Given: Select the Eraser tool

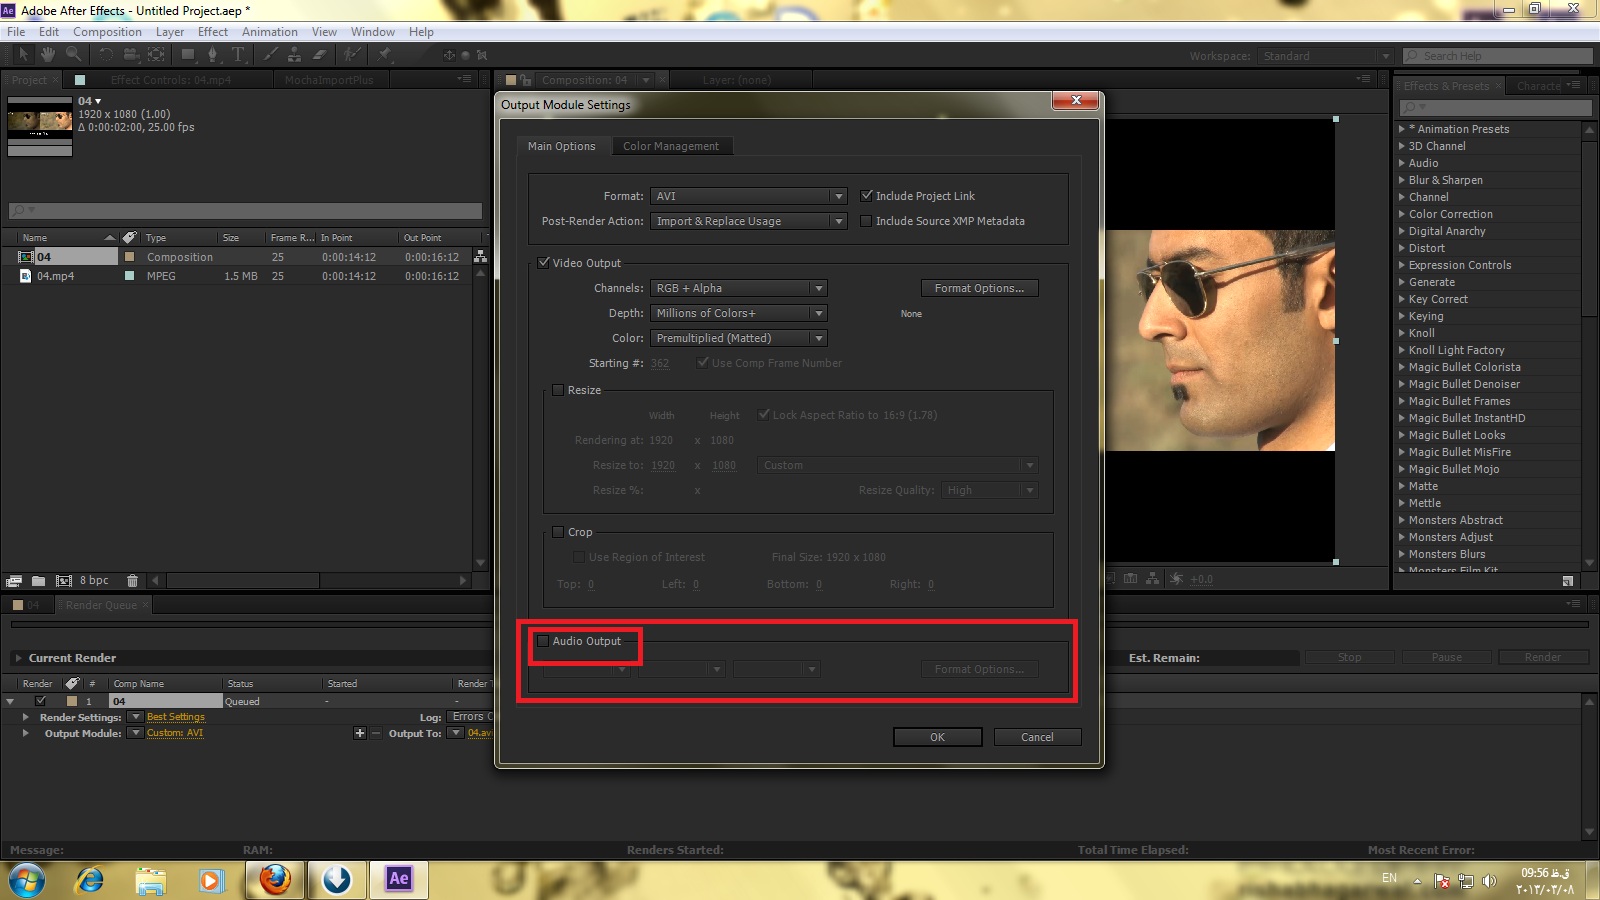Looking at the screenshot, I should [x=320, y=55].
